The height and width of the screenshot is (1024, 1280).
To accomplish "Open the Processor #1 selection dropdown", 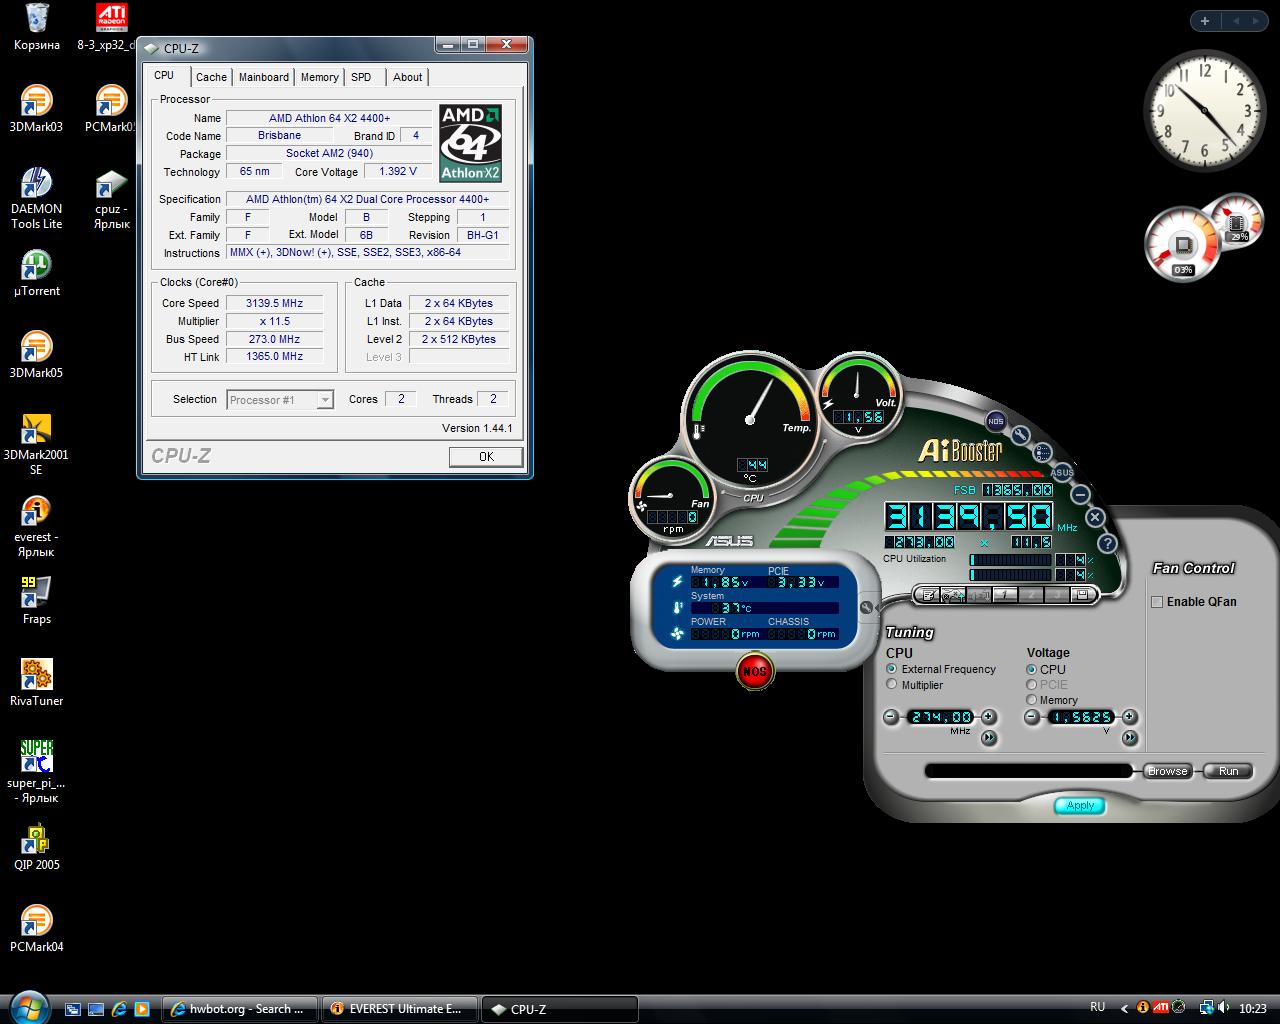I will [x=280, y=400].
